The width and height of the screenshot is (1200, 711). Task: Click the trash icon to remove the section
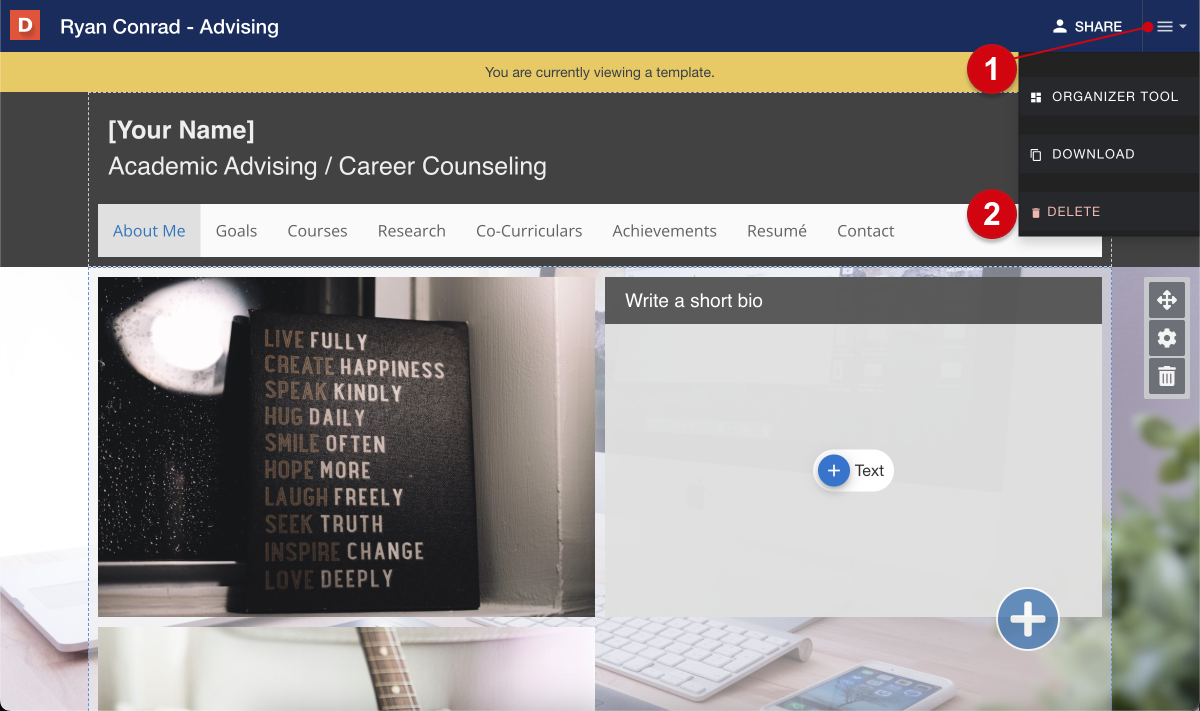pos(1166,377)
